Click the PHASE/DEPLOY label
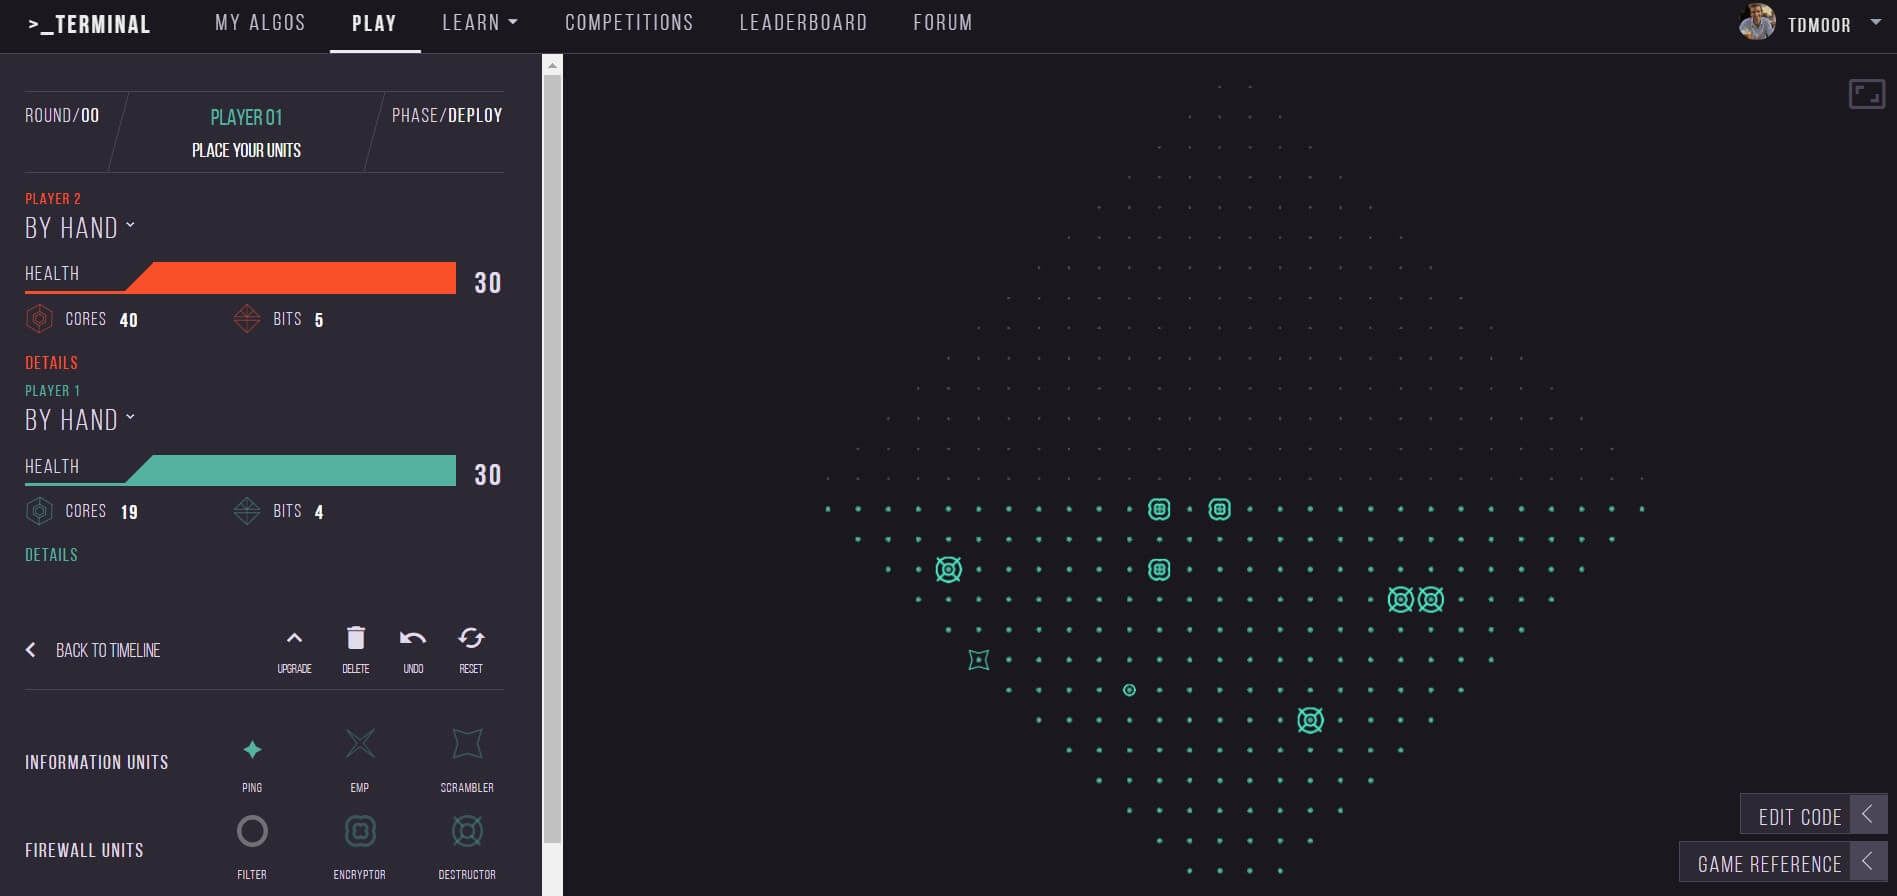The image size is (1897, 896). pyautogui.click(x=447, y=116)
